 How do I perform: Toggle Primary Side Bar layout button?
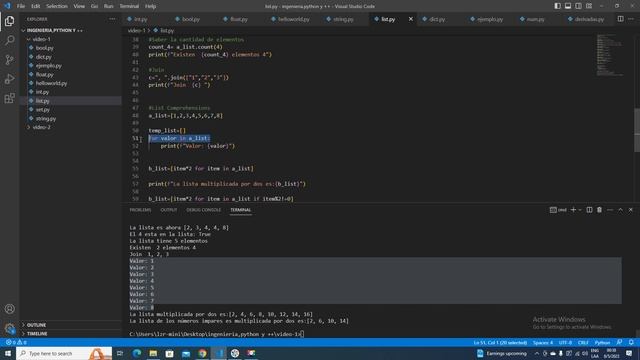[558, 6]
